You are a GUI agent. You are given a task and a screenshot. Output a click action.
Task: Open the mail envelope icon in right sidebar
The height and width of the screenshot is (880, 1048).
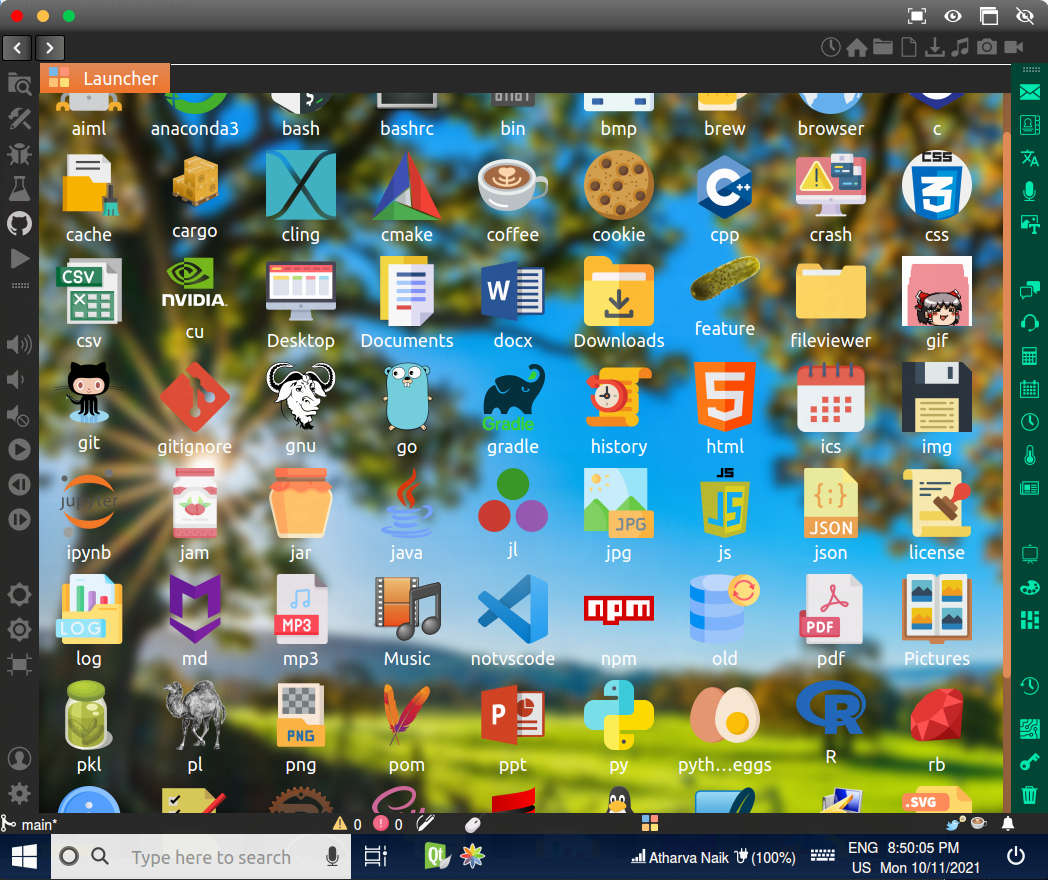1030,92
